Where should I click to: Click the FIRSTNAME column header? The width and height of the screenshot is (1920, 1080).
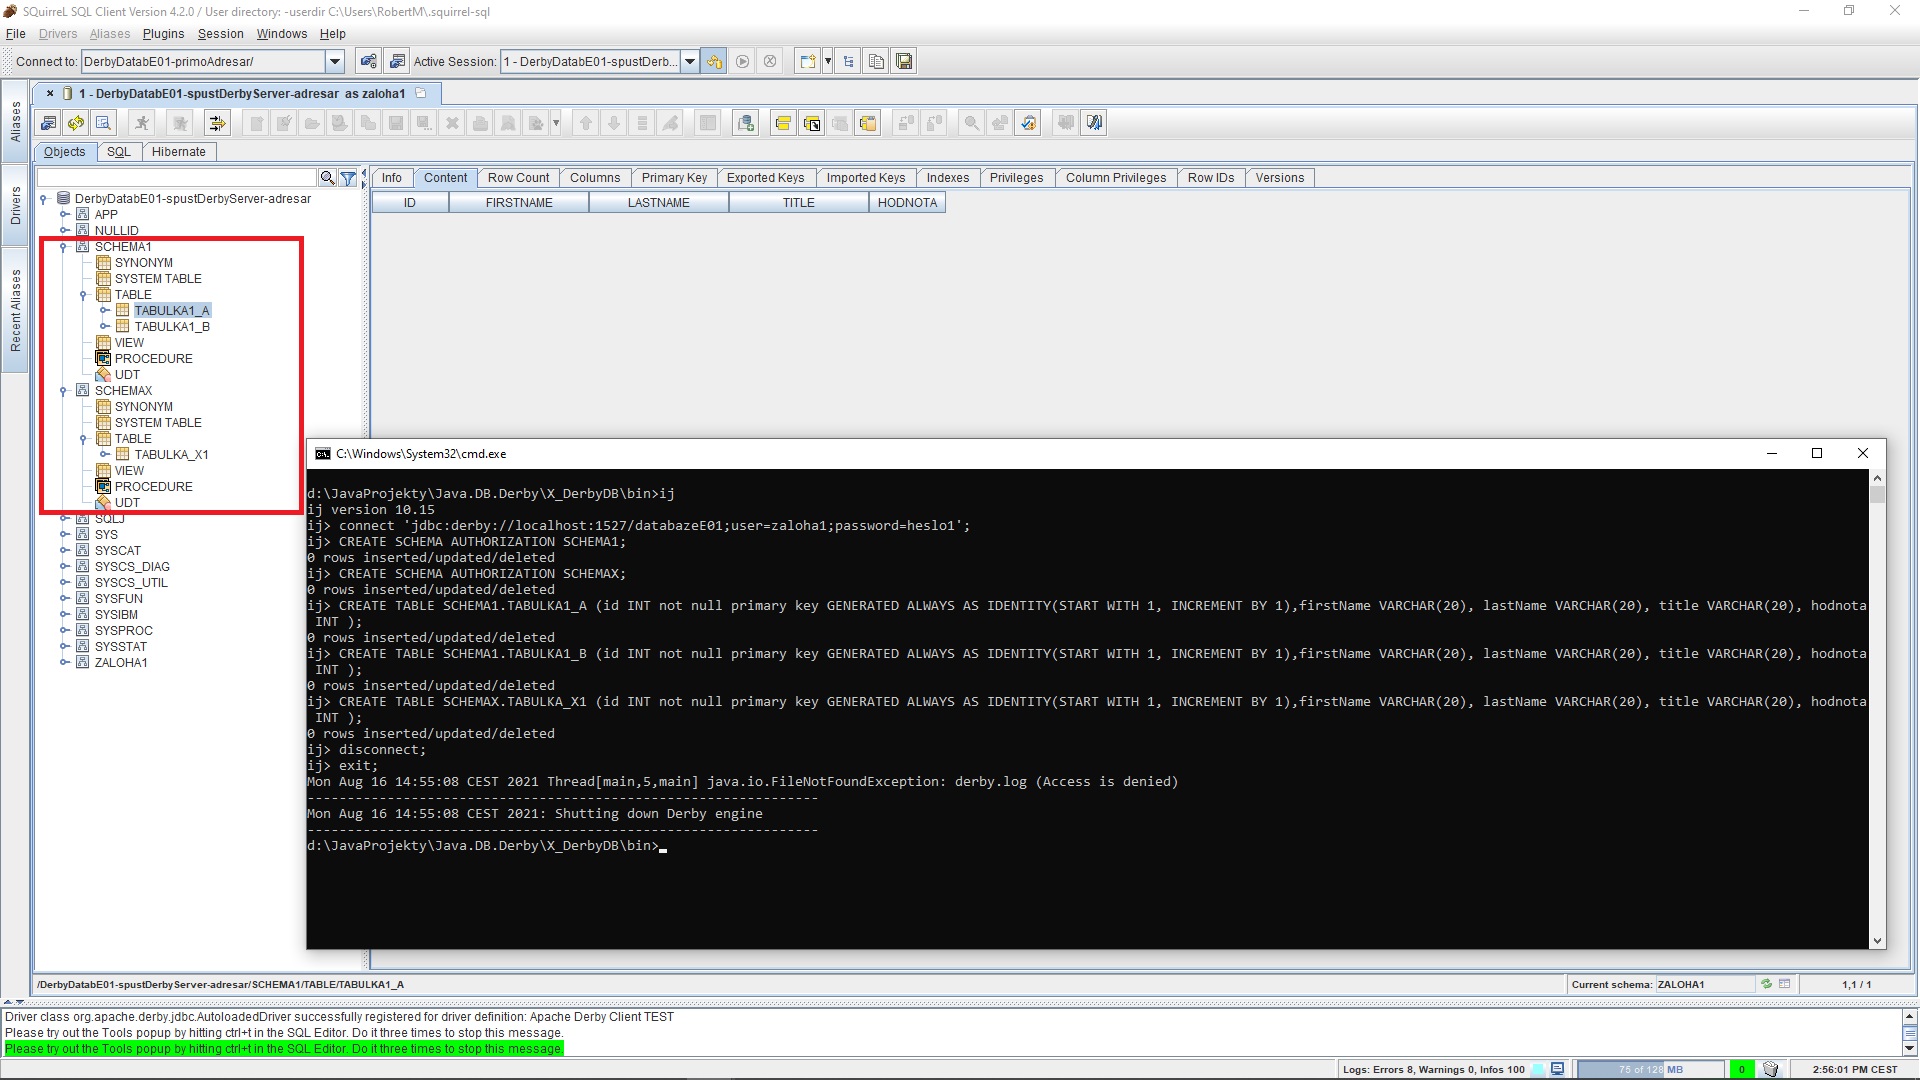pos(519,203)
